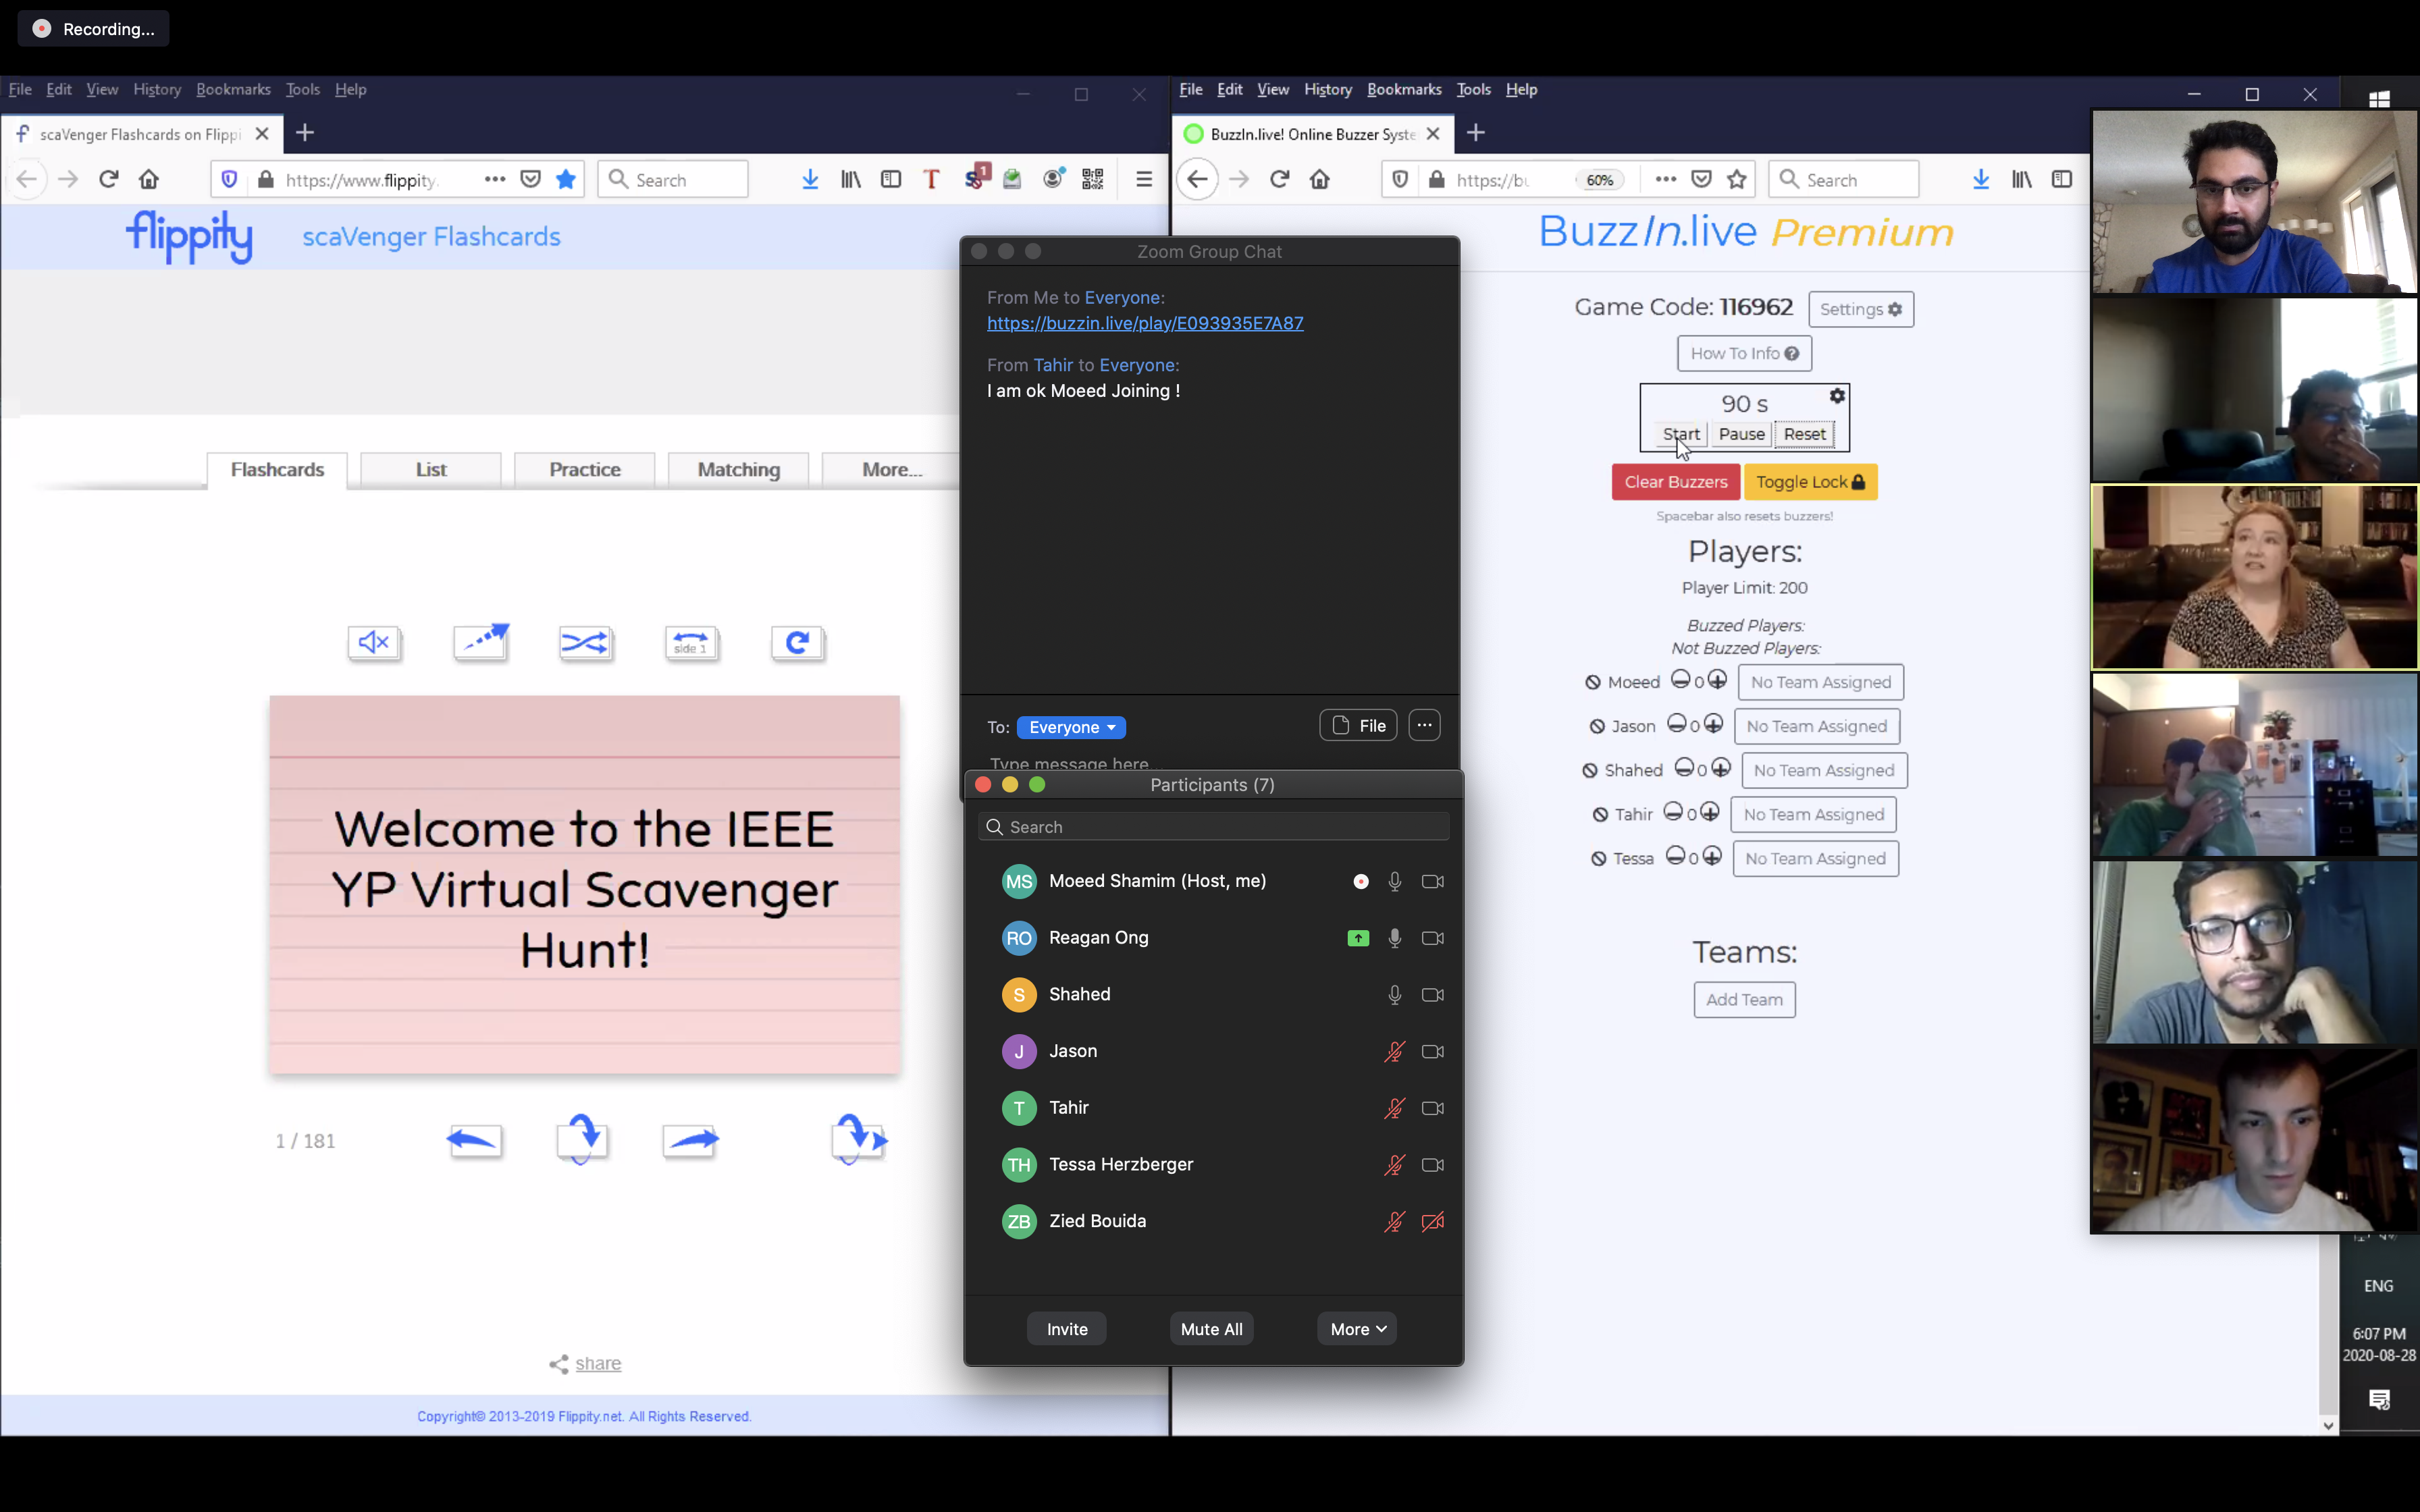Increase Moeed's score with plus icon

(1717, 680)
